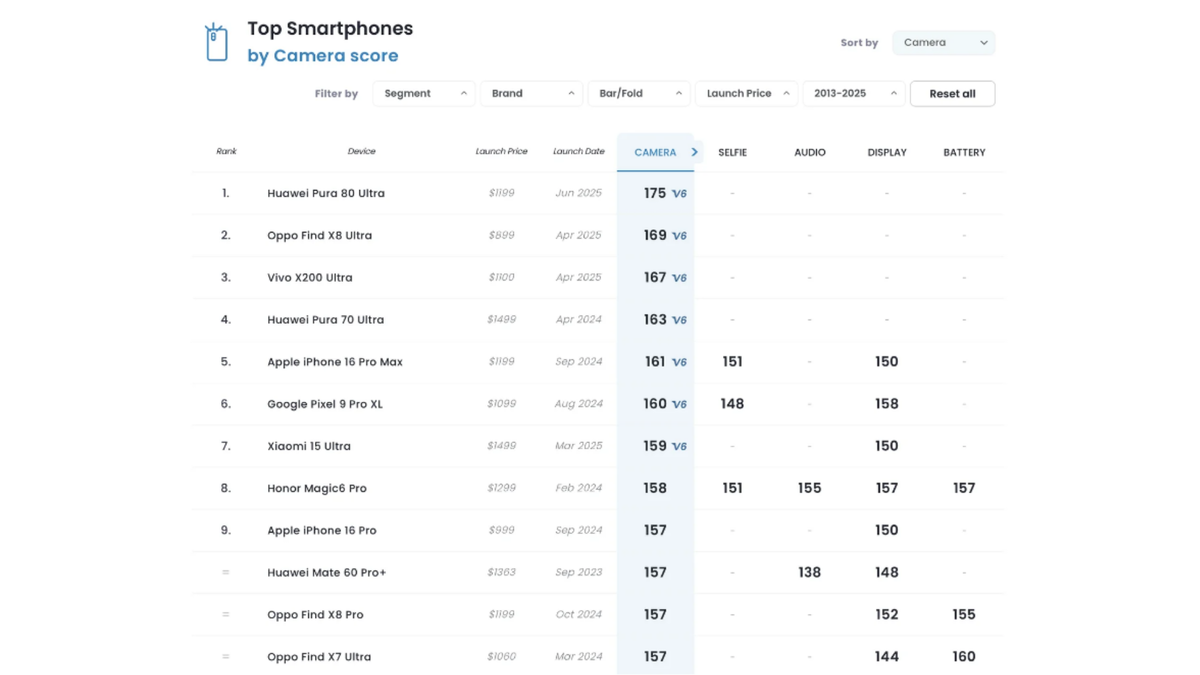This screenshot has width=1200, height=675.
Task: Open the 2013-2025 year range dropdown
Action: tap(854, 93)
